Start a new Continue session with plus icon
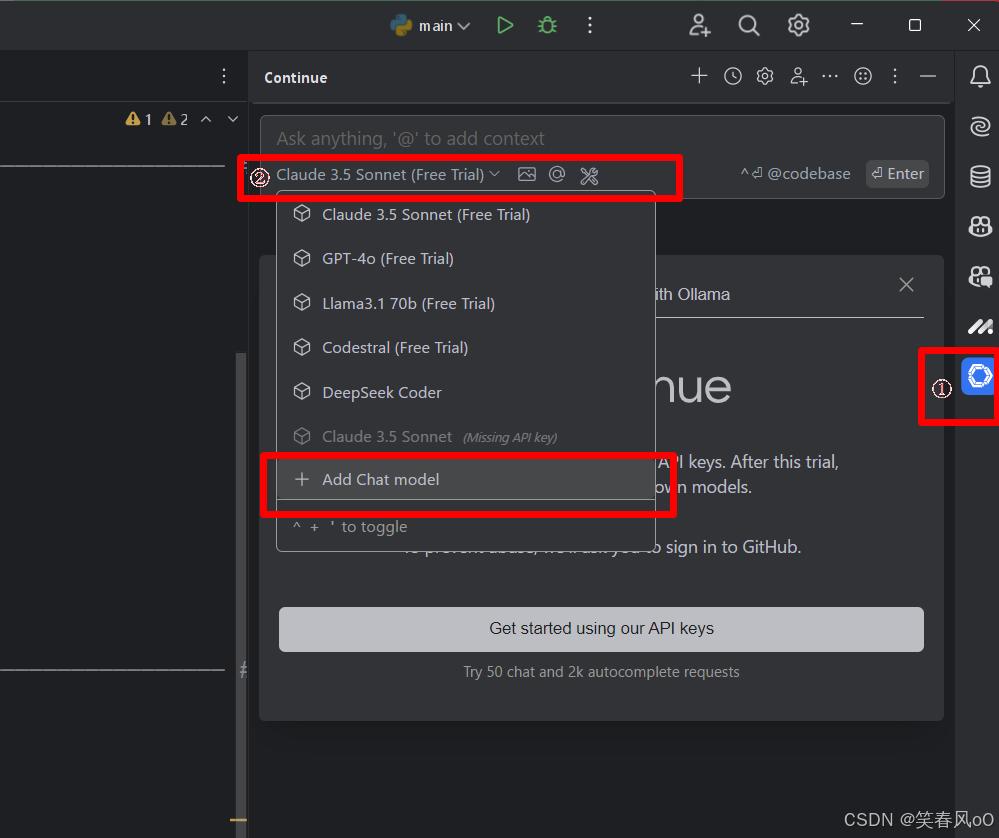Image resolution: width=999 pixels, height=838 pixels. pos(699,76)
